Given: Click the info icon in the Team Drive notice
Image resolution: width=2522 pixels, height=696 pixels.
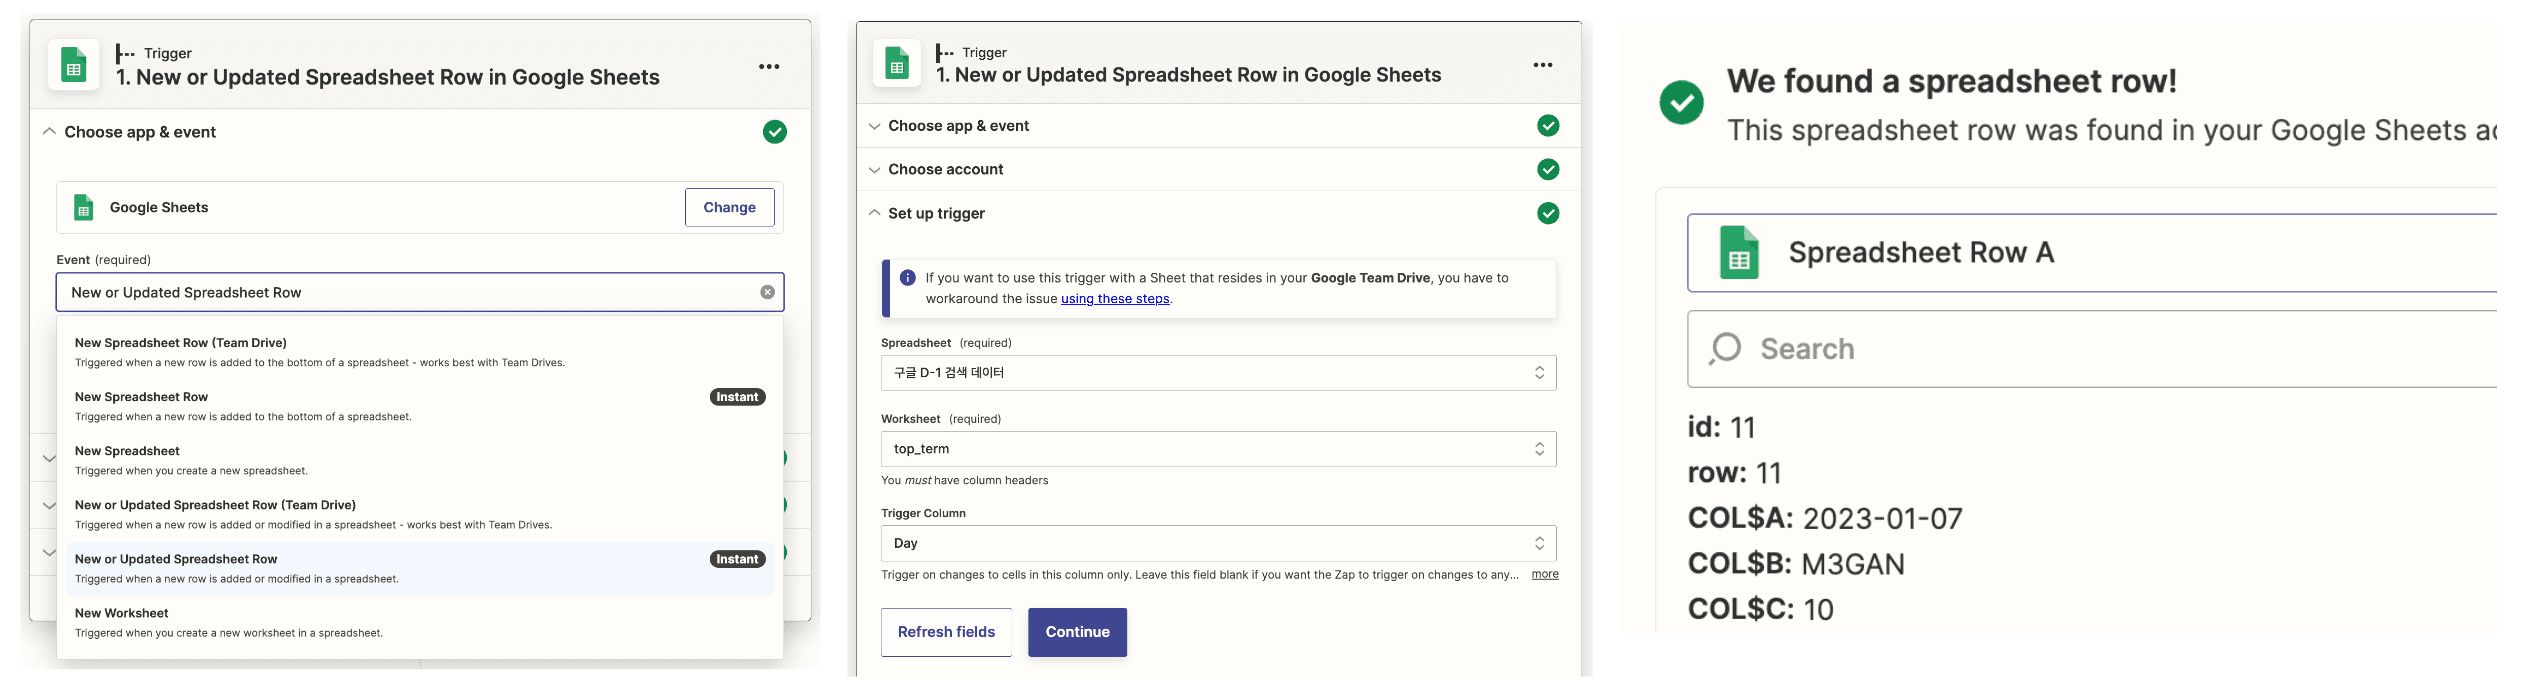Looking at the screenshot, I should coord(907,278).
